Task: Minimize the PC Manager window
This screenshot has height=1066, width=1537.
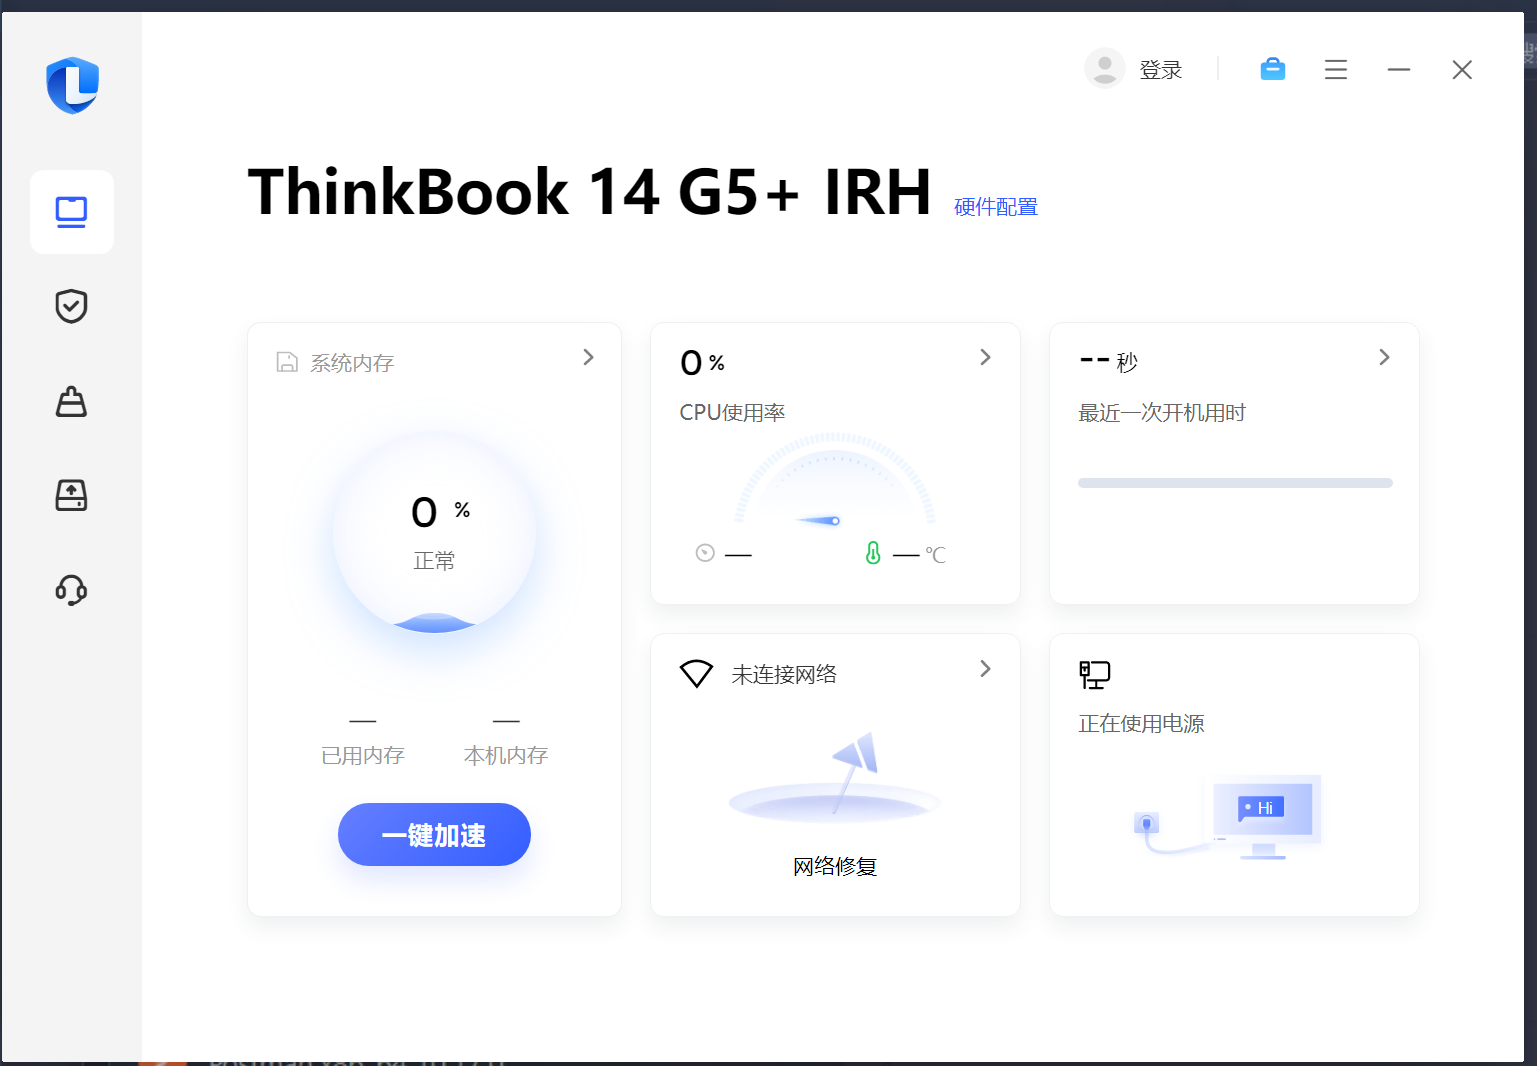Action: coord(1399,70)
